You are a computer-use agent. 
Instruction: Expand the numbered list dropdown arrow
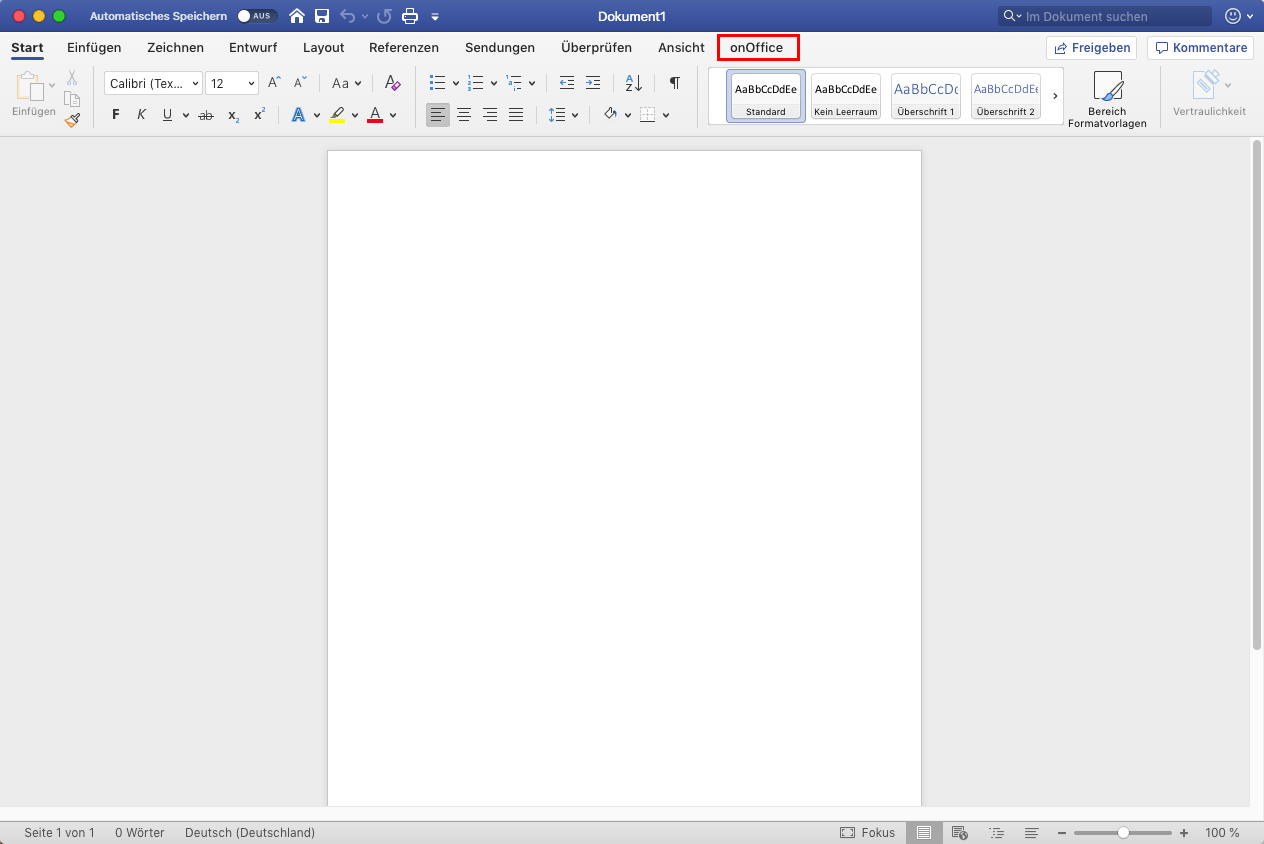(494, 83)
